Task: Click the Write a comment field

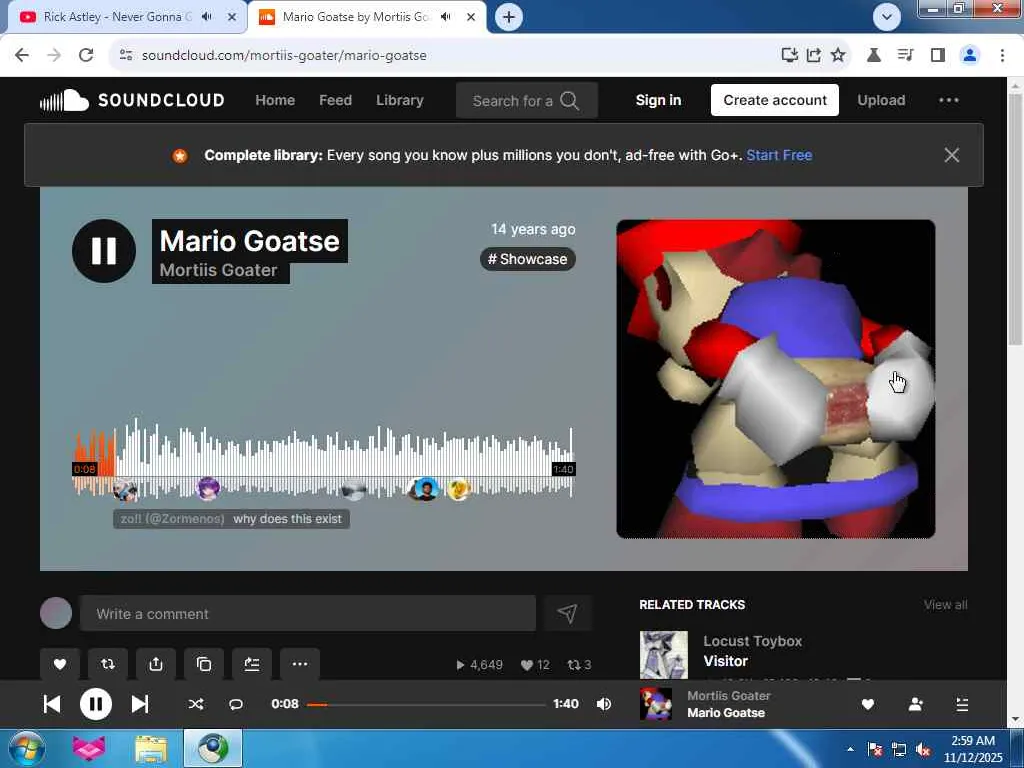Action: (x=308, y=614)
